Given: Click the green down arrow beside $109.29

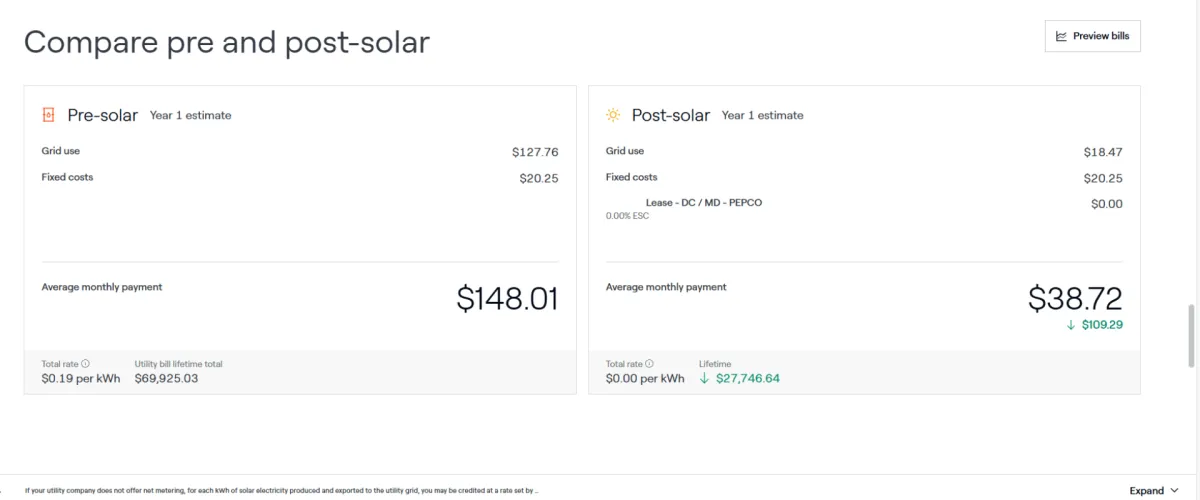Looking at the screenshot, I should [x=1071, y=325].
